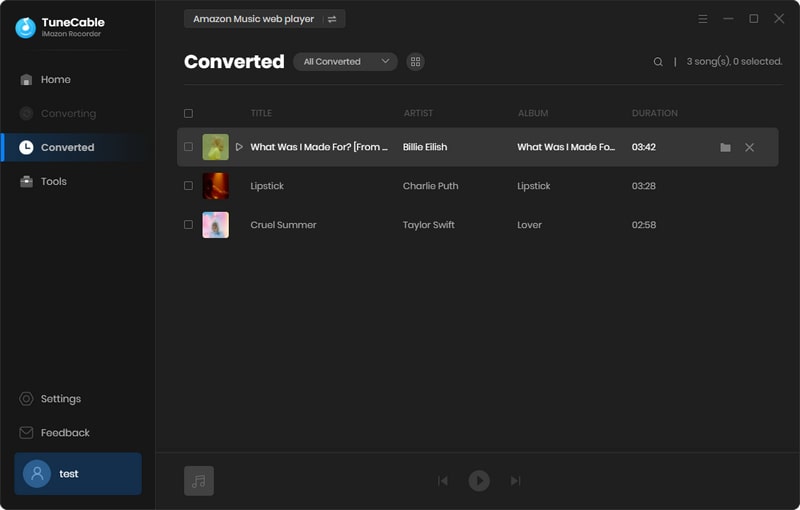This screenshot has height=510, width=800.
Task: Click the Lipstick album cover thumbnail
Action: click(215, 186)
